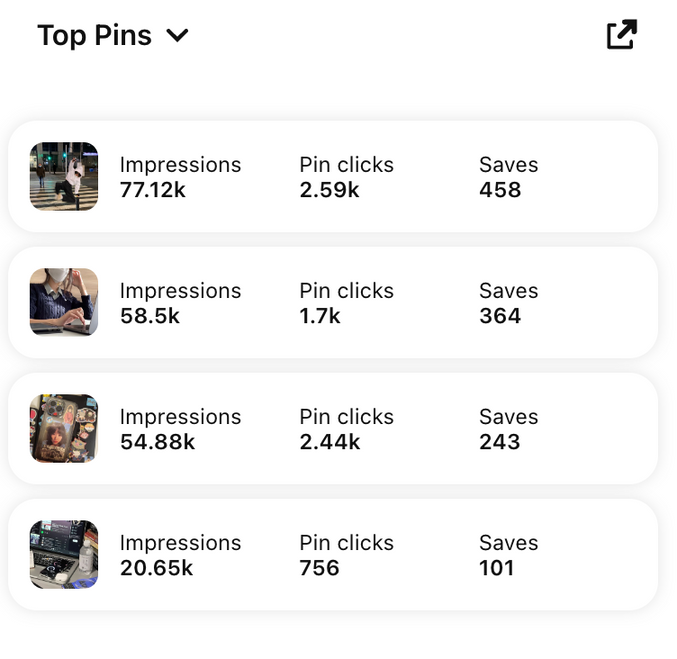Open the desk setup pin thumbnail

point(64,554)
